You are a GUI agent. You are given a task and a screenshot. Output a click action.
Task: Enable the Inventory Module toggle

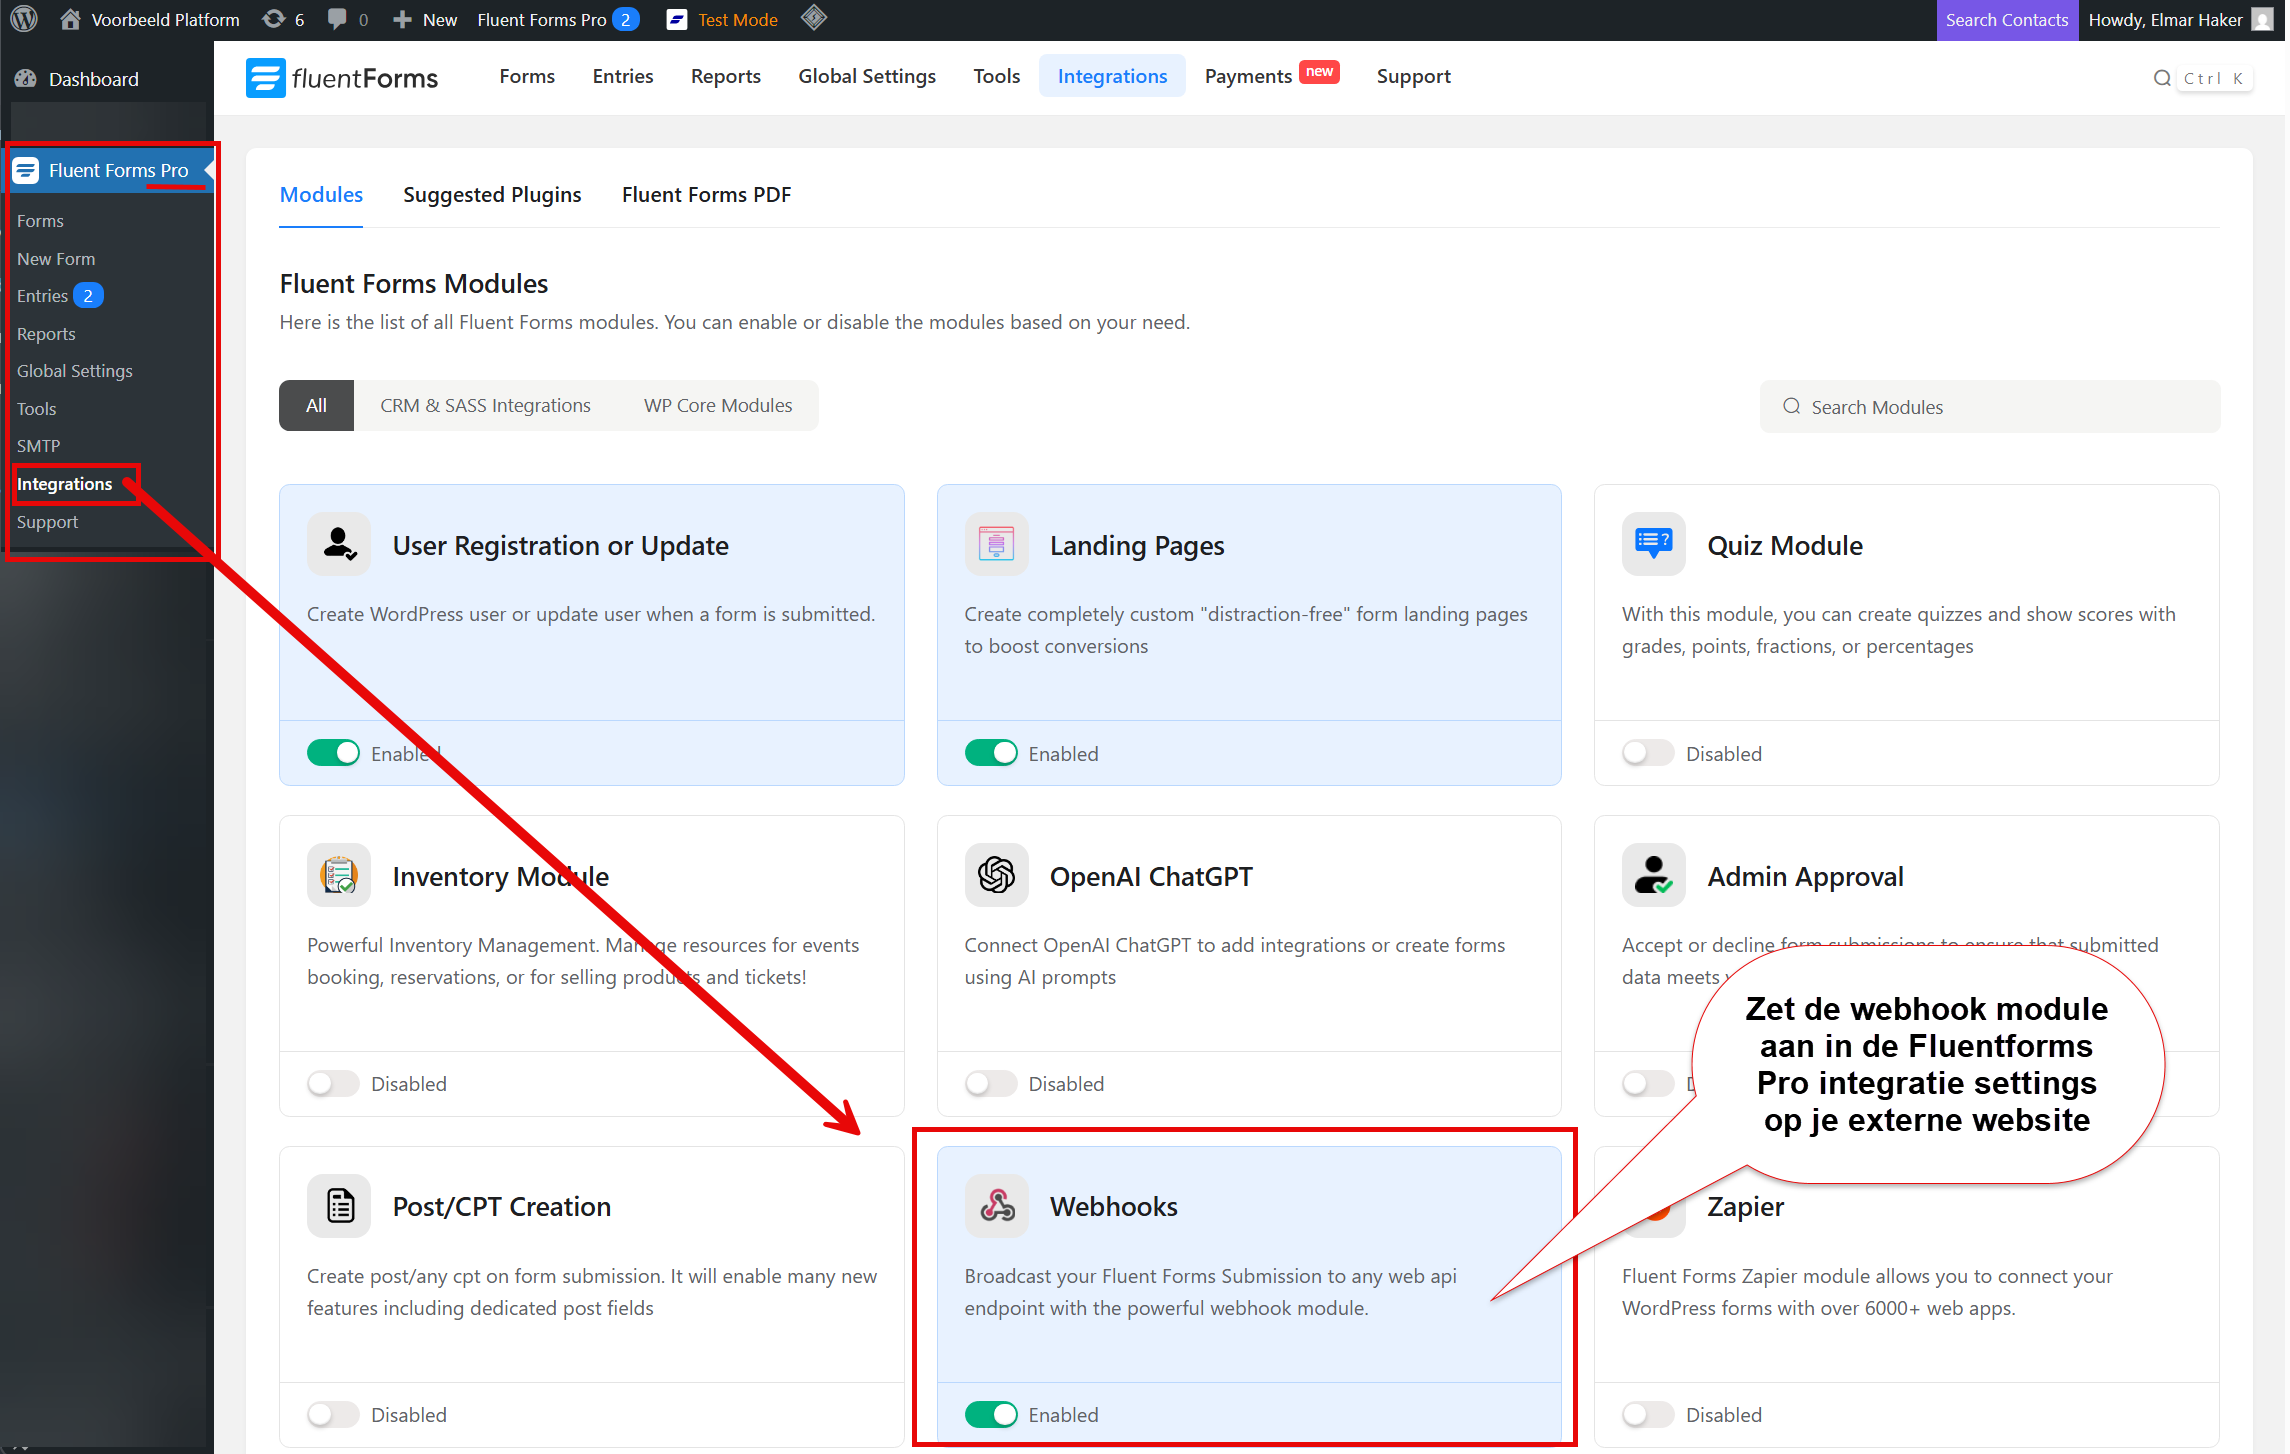tap(333, 1083)
